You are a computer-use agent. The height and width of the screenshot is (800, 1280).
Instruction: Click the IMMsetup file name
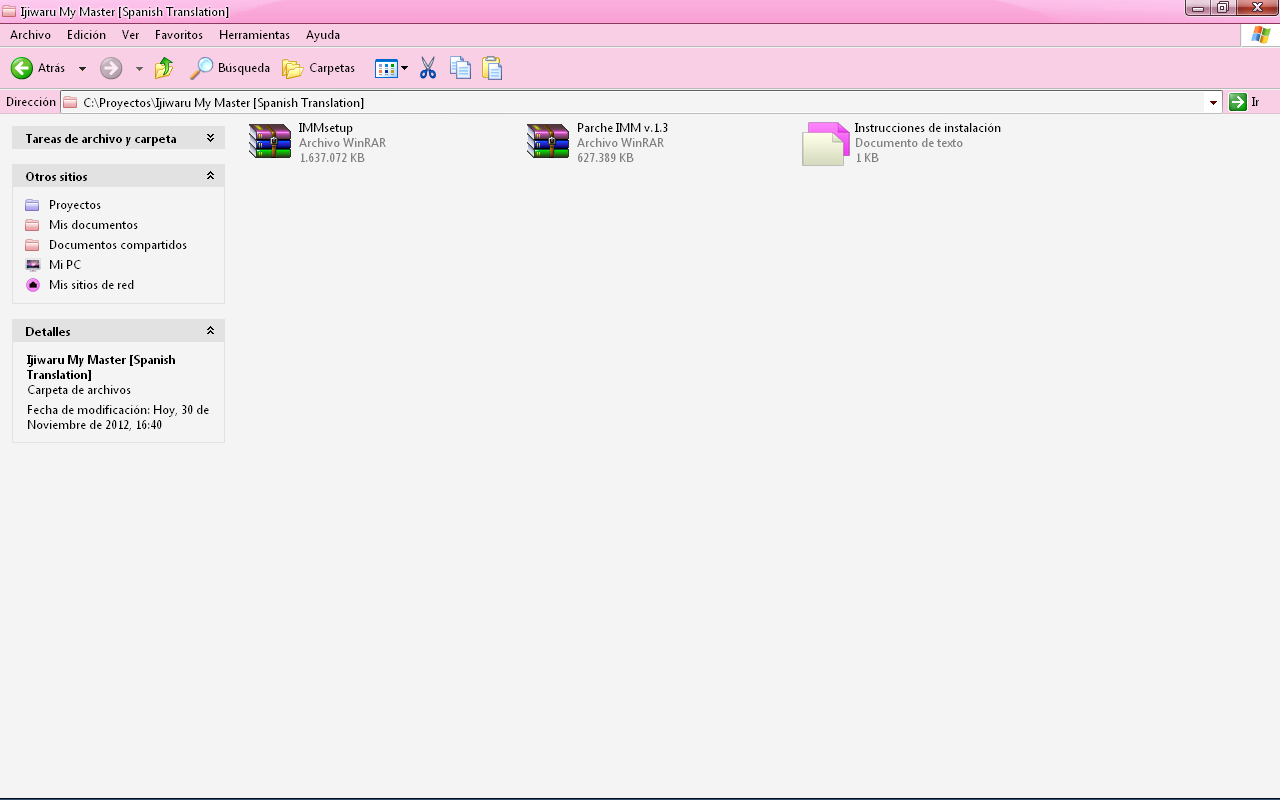coord(326,128)
